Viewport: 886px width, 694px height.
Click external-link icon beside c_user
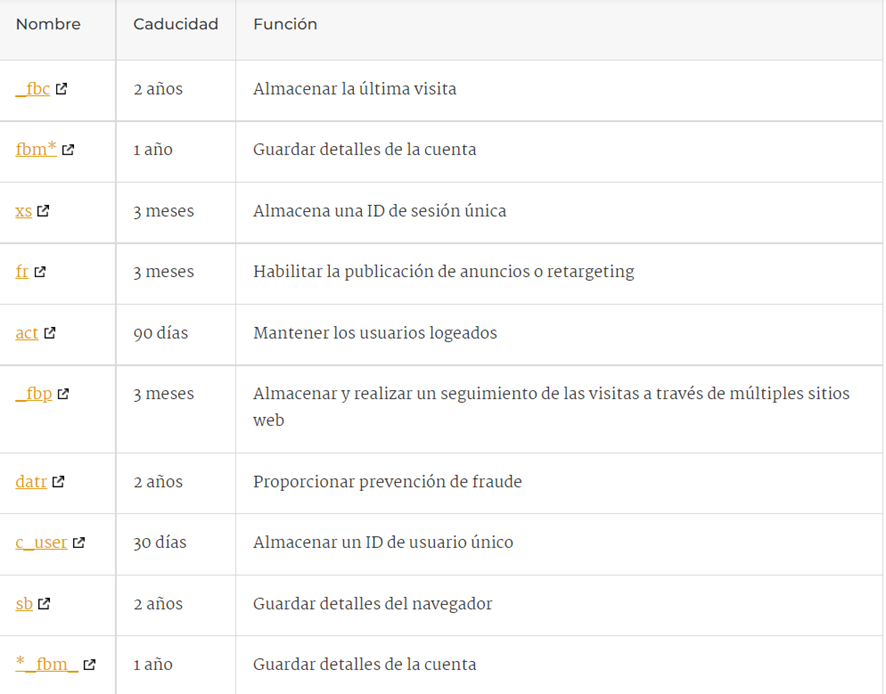(x=79, y=543)
